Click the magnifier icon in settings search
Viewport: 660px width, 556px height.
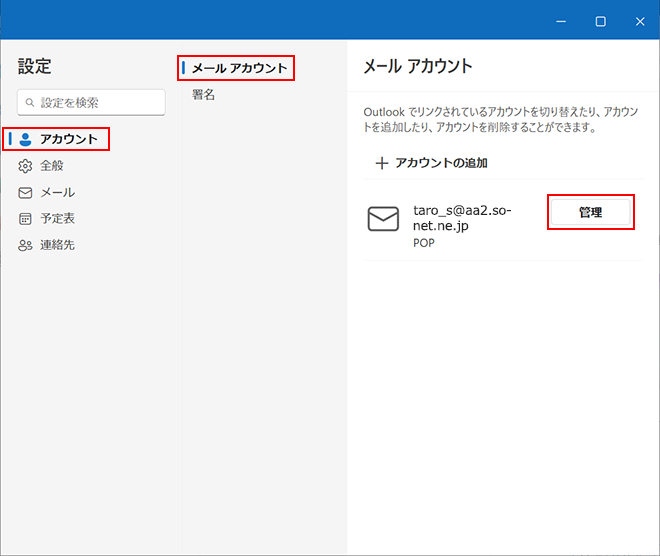click(x=31, y=103)
